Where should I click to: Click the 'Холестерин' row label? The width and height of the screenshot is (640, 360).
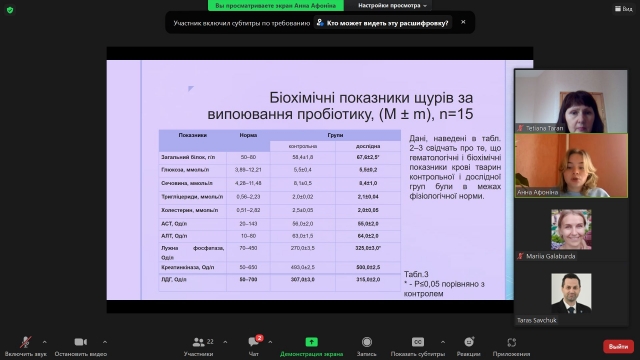tap(190, 210)
